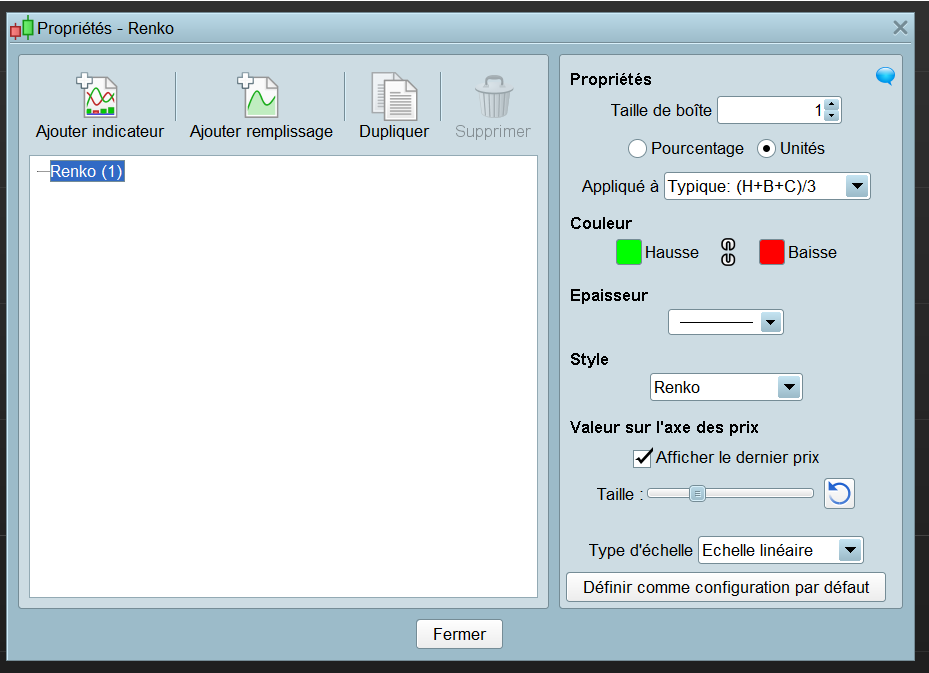The width and height of the screenshot is (929, 673).
Task: Increase Taille de boîte with up arrow
Action: click(x=832, y=104)
